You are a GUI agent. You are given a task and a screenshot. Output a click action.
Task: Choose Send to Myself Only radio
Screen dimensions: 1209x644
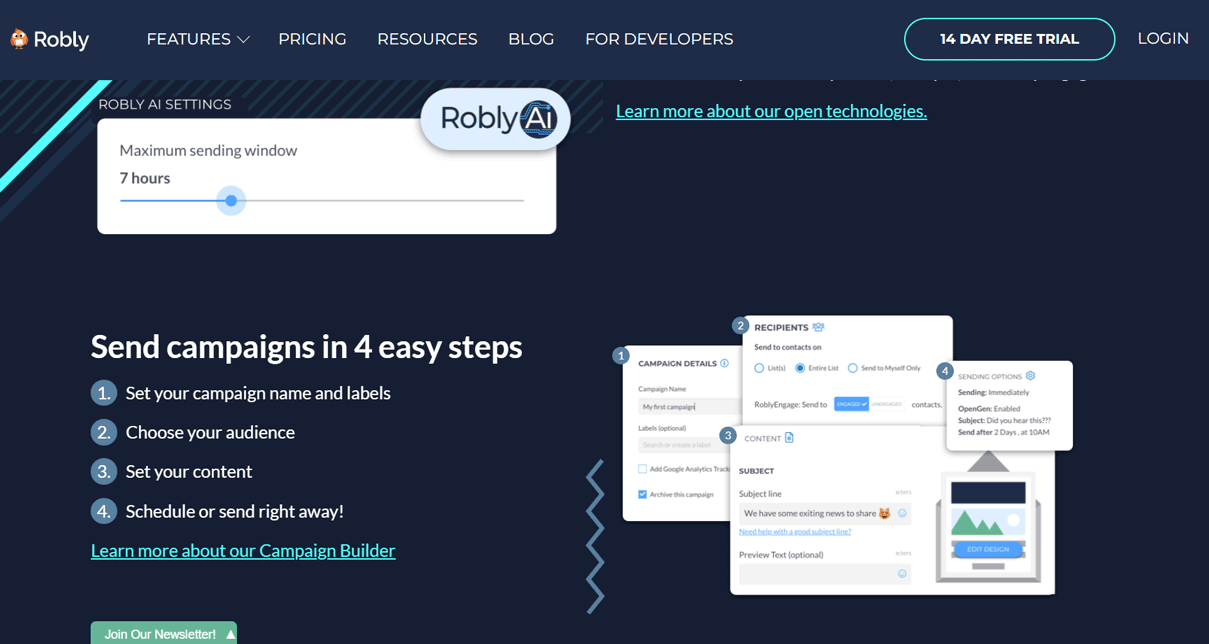click(x=852, y=368)
